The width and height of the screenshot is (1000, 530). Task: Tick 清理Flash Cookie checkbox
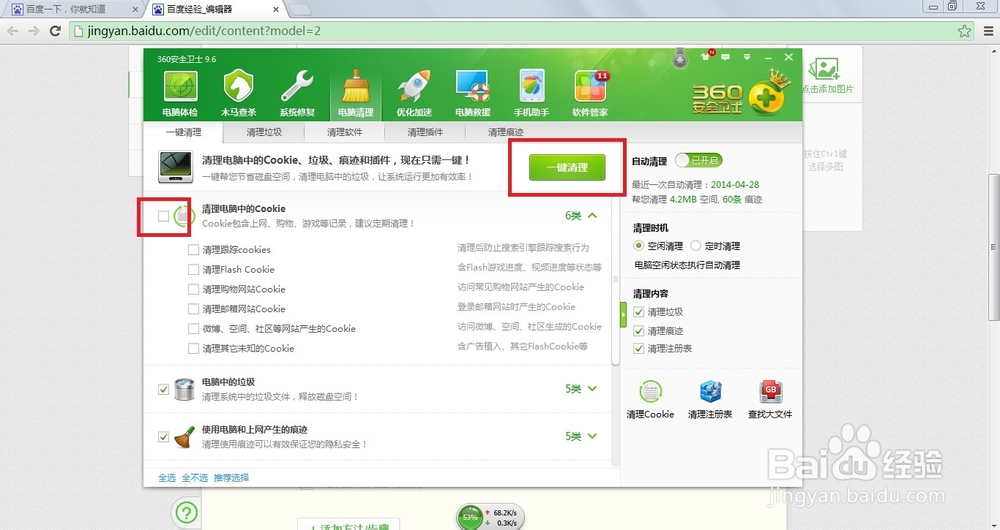[193, 269]
